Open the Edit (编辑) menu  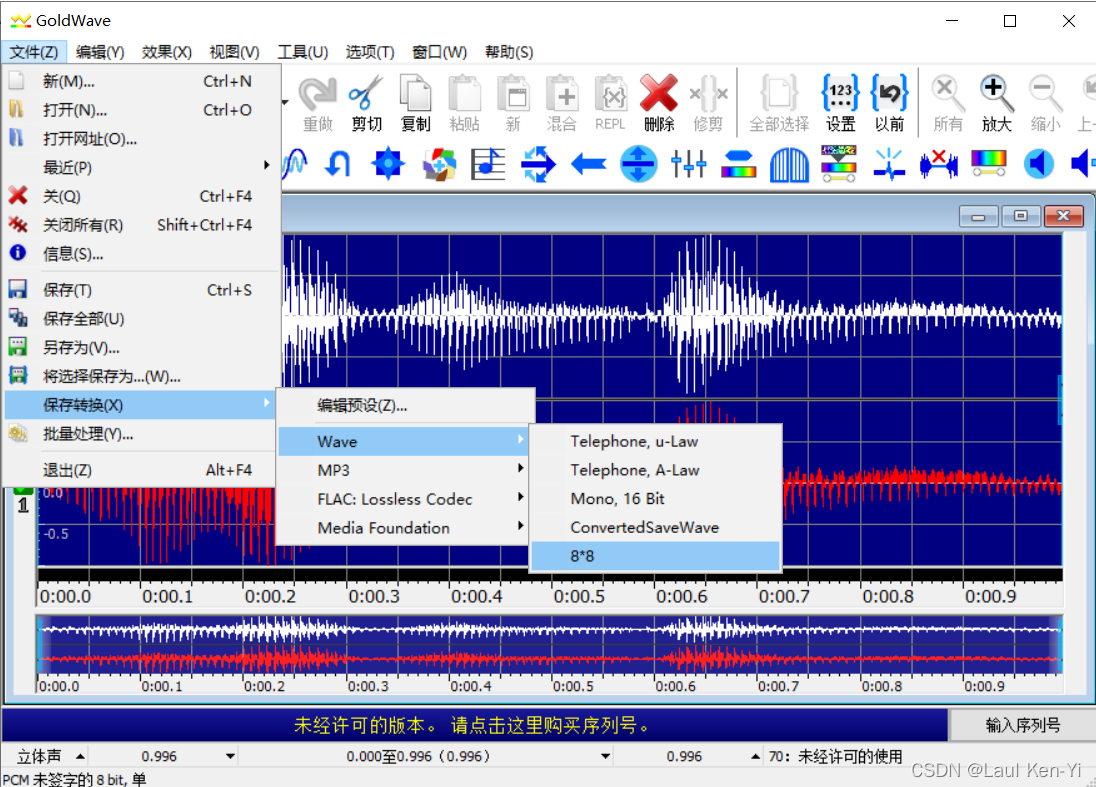100,52
